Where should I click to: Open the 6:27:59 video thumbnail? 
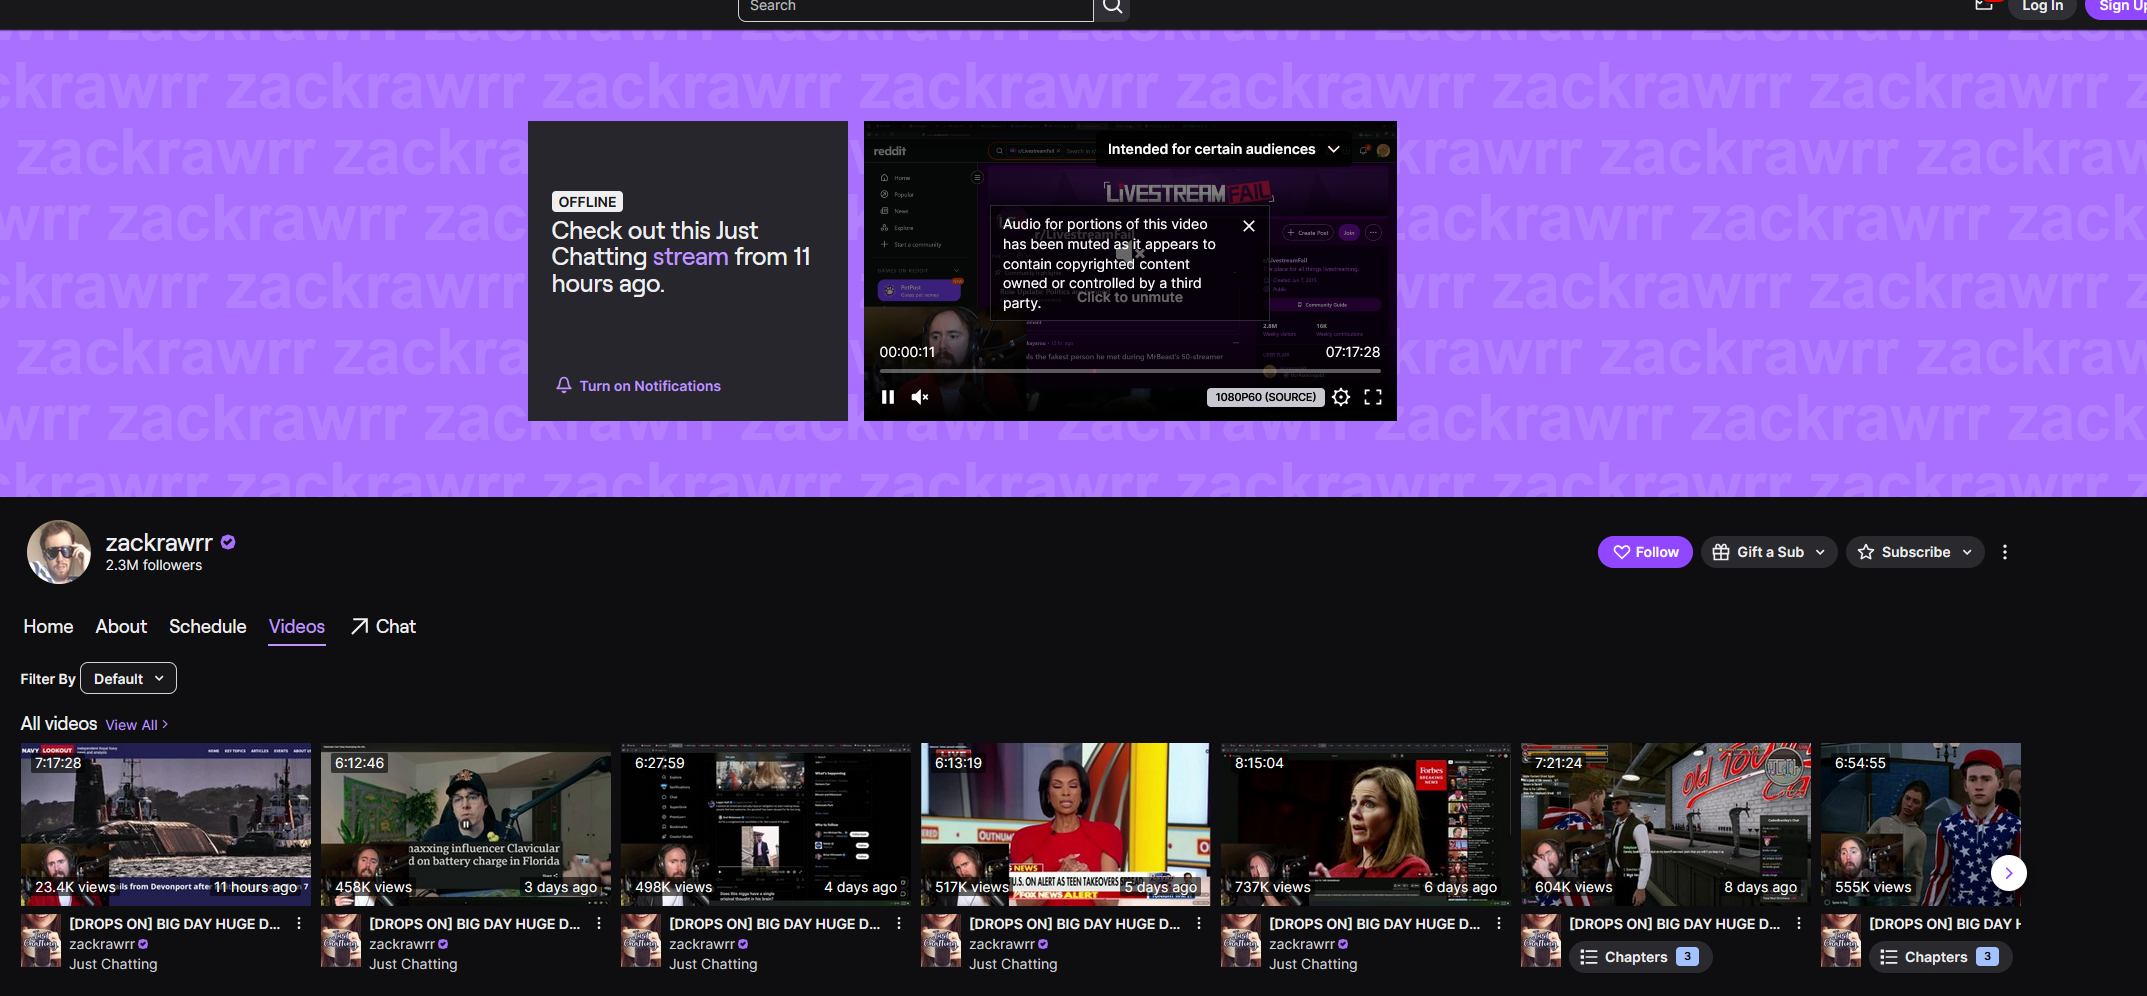[766, 824]
